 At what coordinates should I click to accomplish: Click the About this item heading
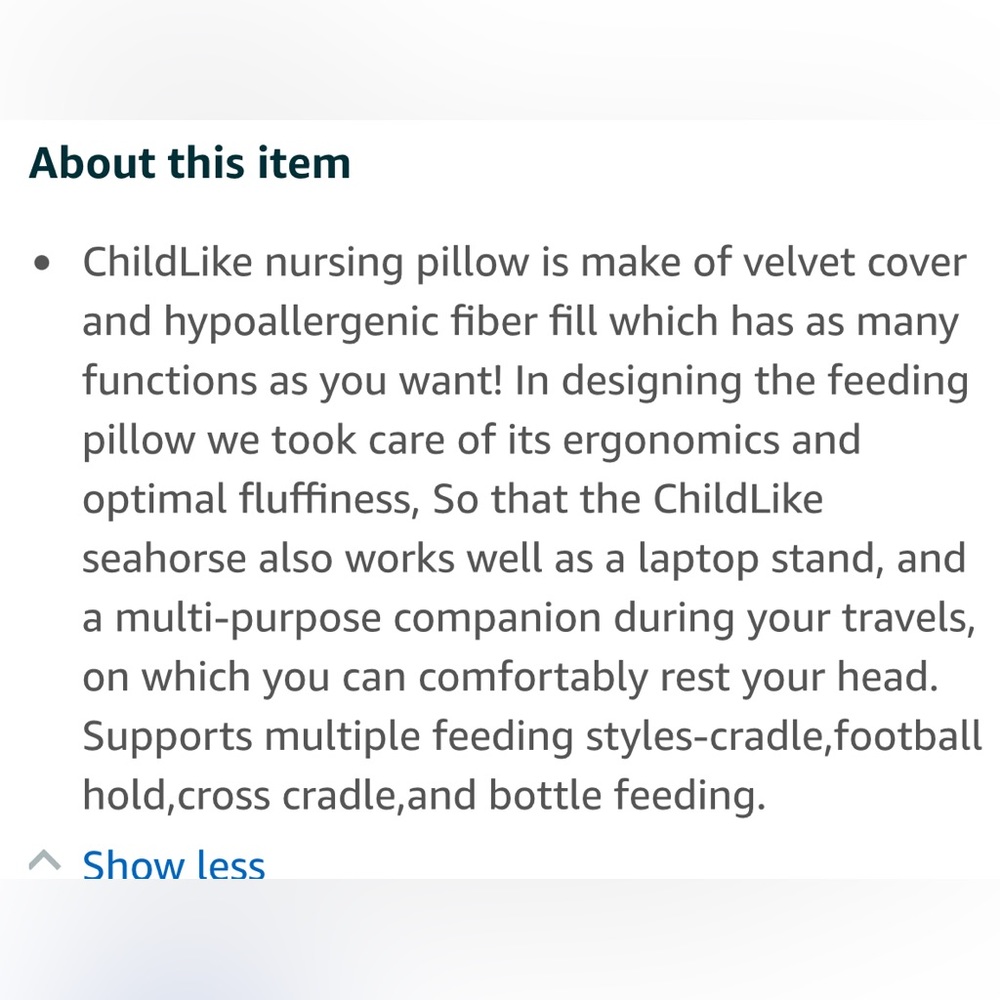coord(190,163)
